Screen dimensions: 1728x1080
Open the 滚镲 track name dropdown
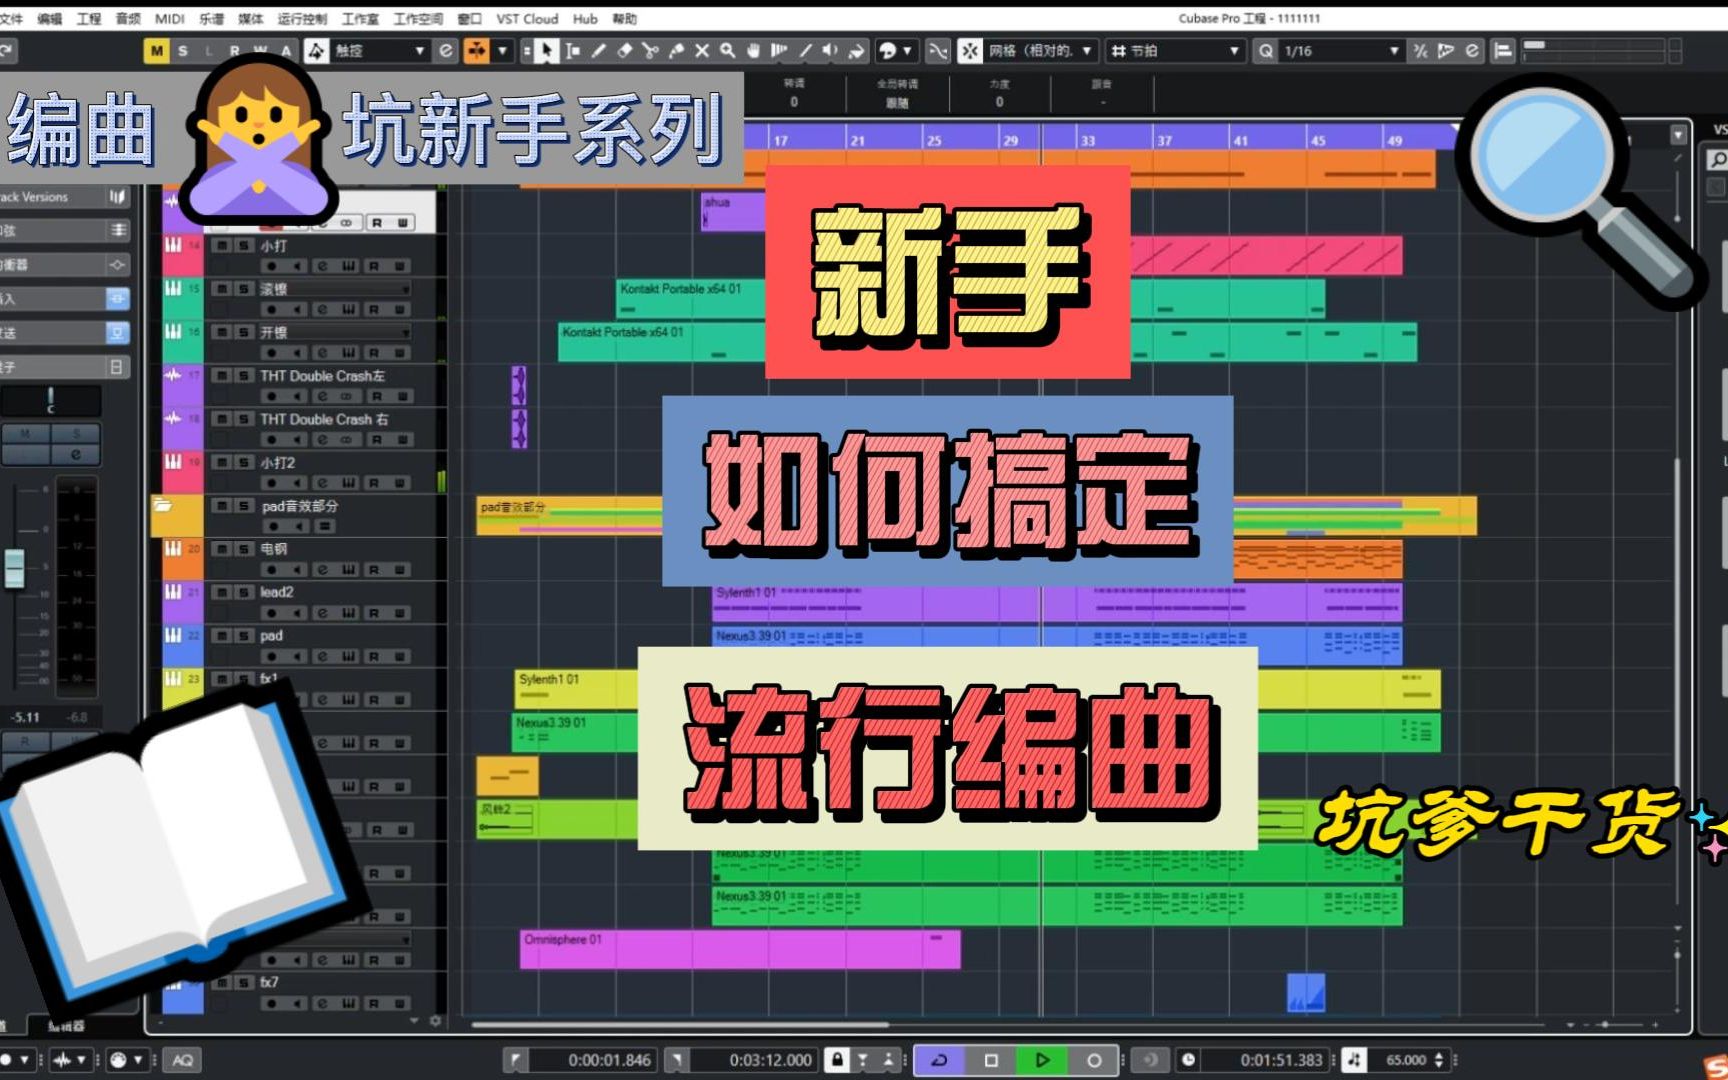tap(406, 289)
